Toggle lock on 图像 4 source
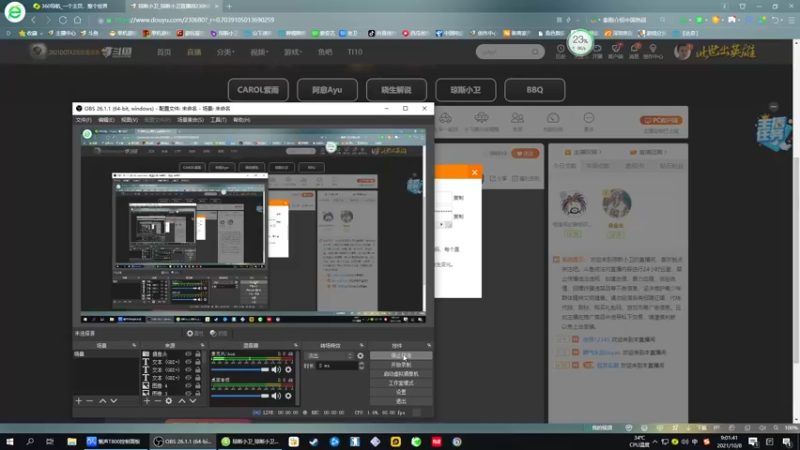 tap(197, 386)
